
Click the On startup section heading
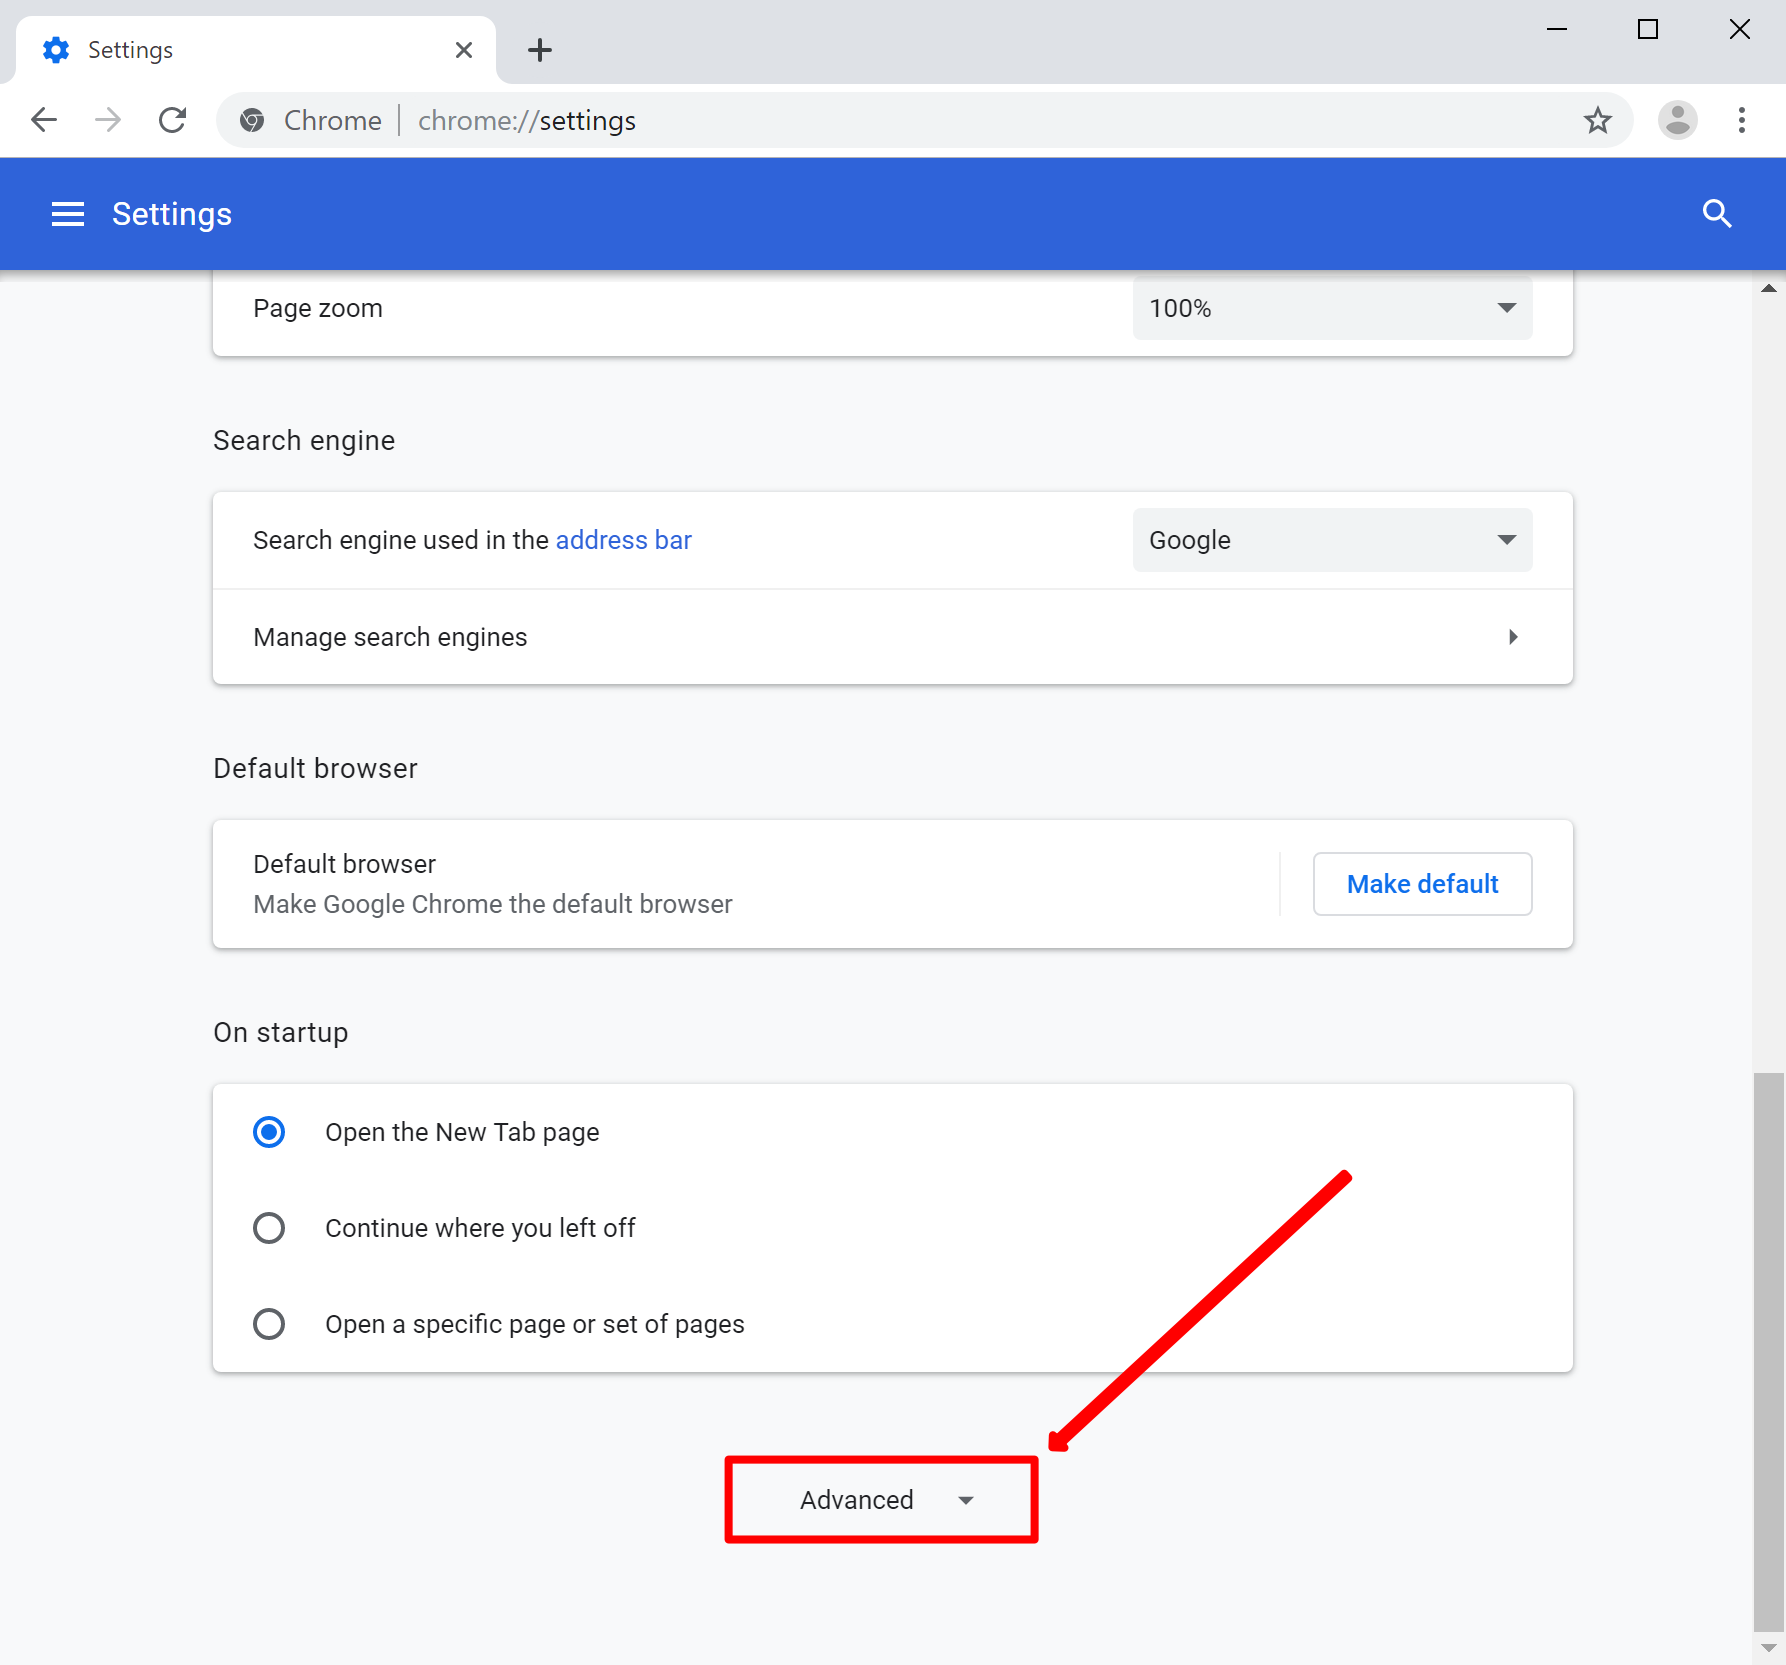(281, 1032)
